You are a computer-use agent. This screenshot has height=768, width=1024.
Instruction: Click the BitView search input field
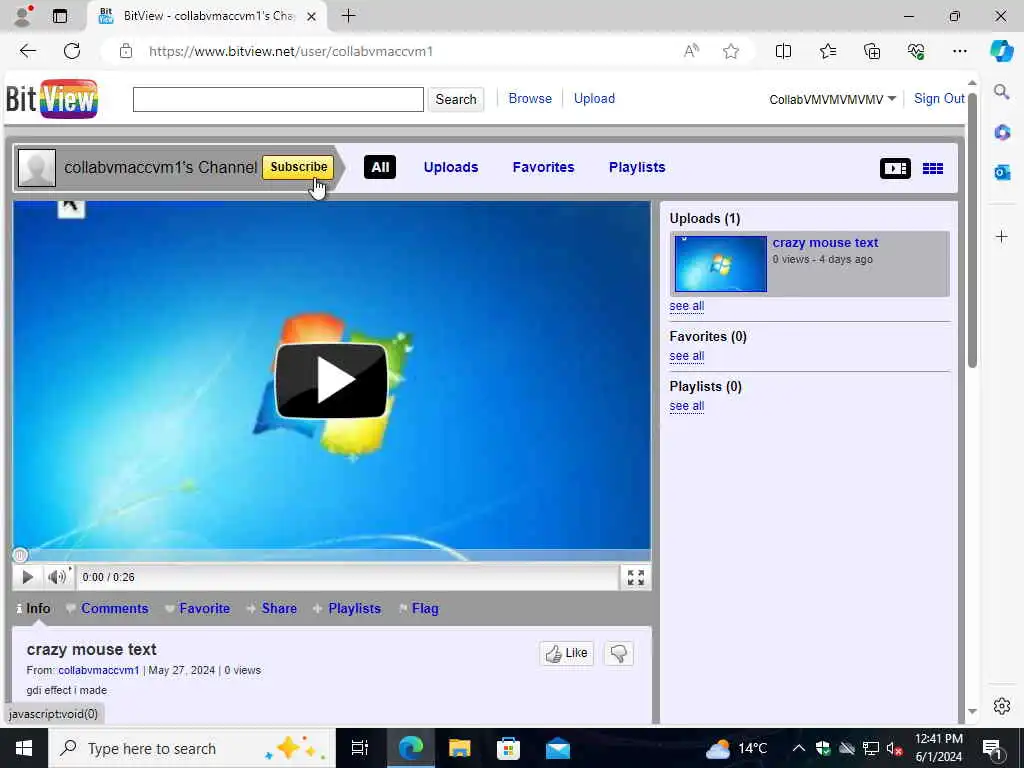click(278, 99)
